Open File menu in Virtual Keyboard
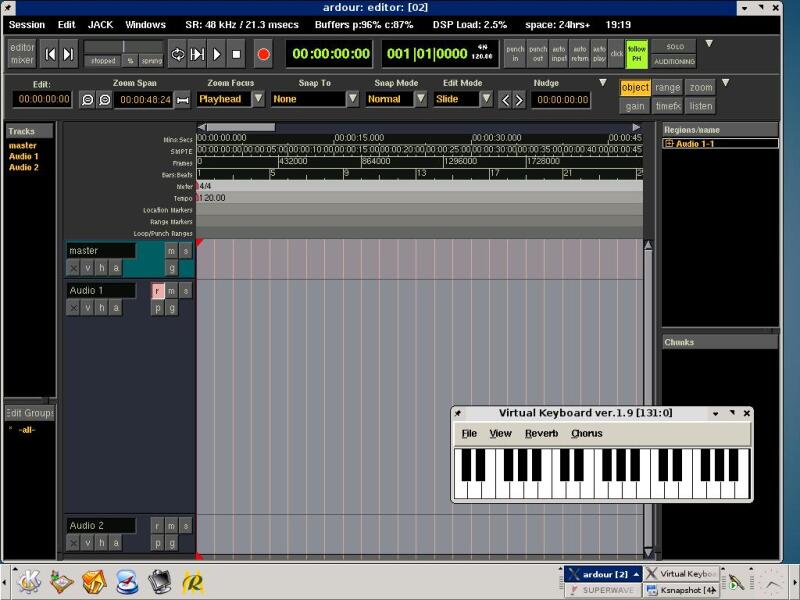 [469, 434]
